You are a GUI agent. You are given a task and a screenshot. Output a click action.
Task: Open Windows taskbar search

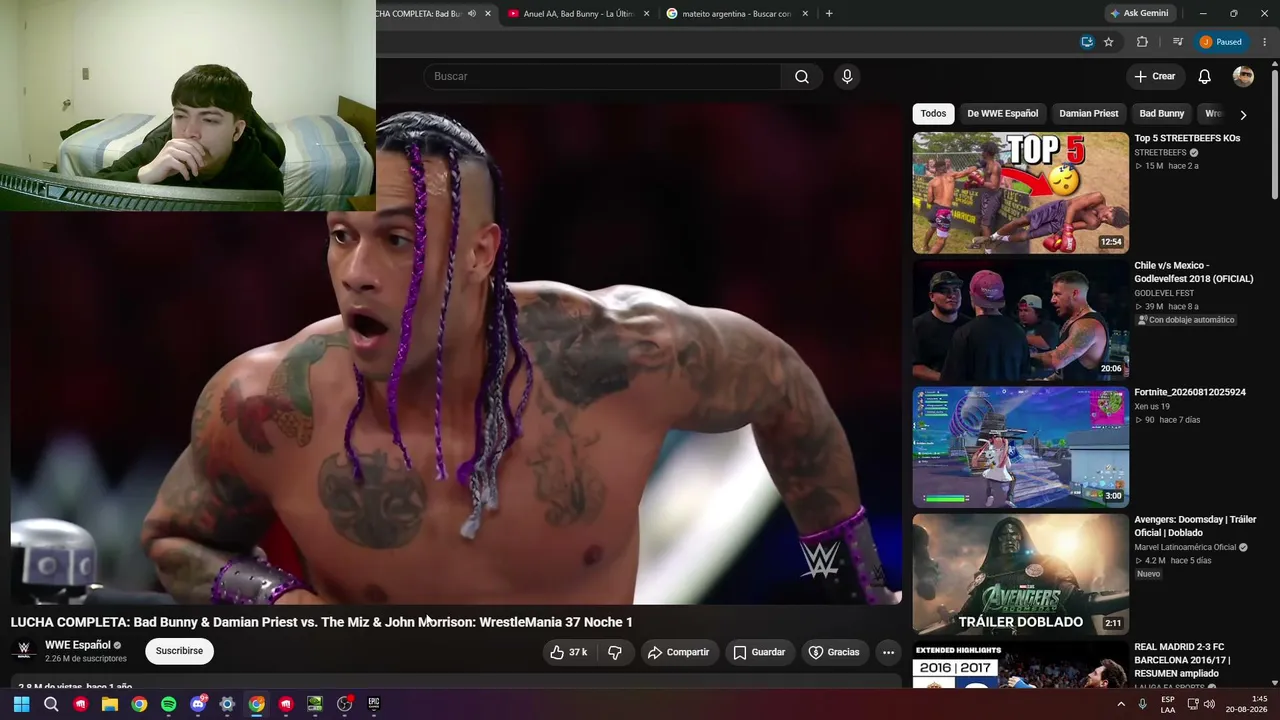(51, 704)
